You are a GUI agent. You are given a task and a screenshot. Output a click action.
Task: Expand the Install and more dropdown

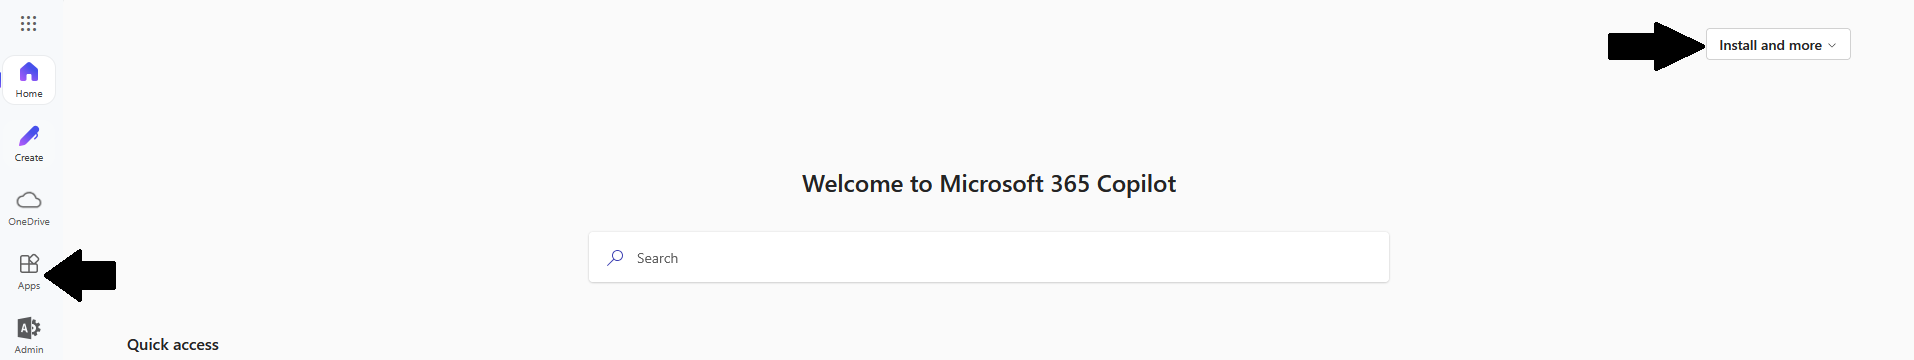point(1778,45)
